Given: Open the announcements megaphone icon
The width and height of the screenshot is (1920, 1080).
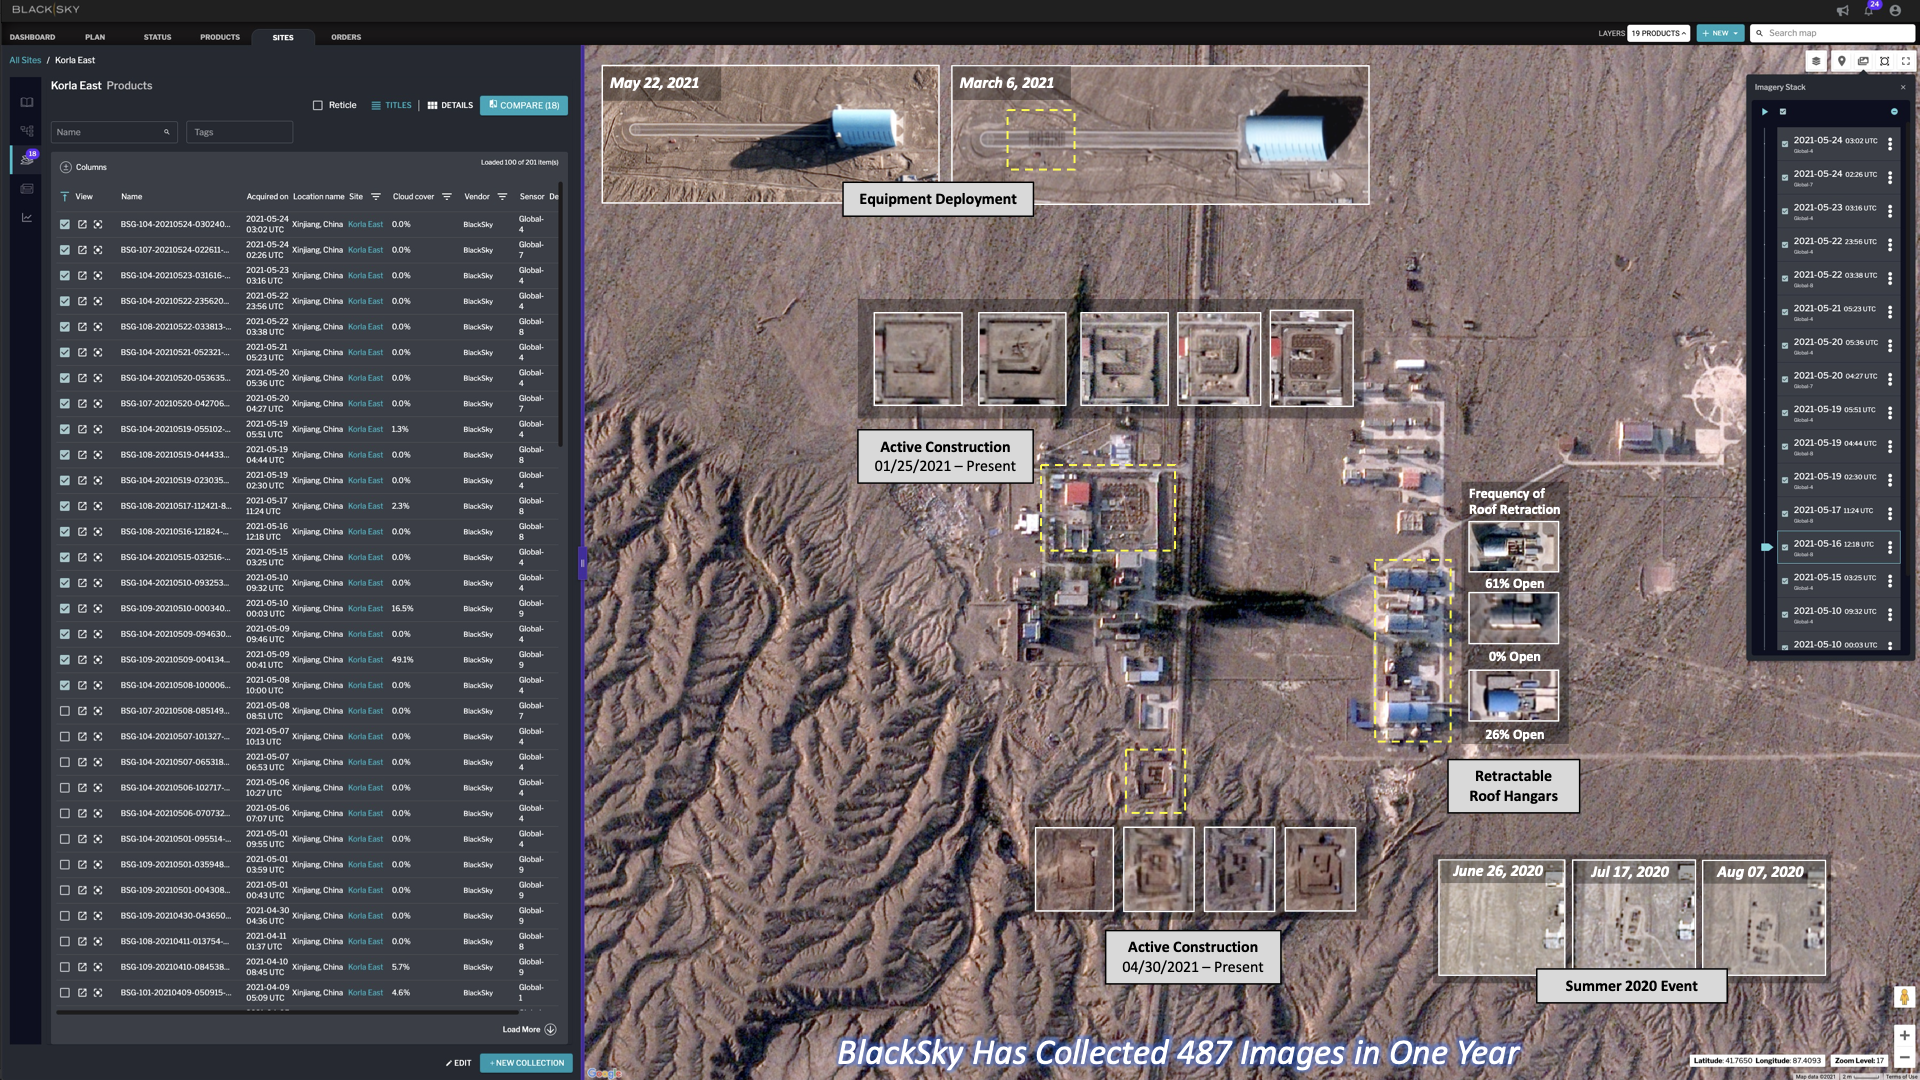Looking at the screenshot, I should tap(1842, 10).
